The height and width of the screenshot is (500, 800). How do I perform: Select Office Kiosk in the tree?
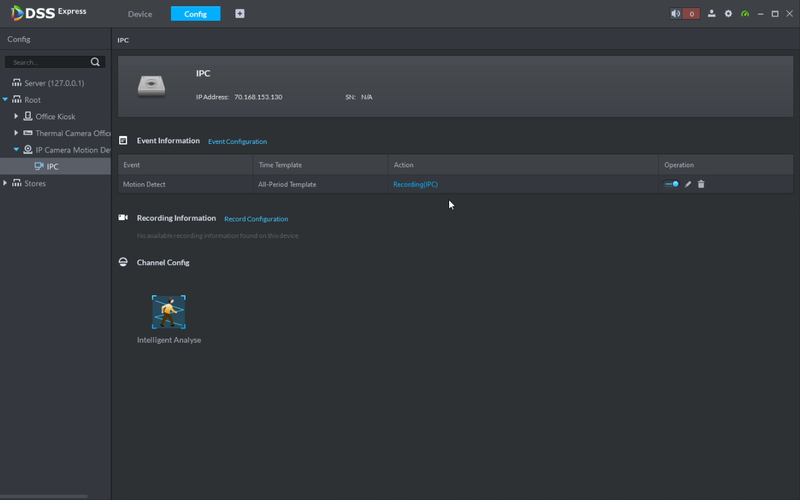55,116
